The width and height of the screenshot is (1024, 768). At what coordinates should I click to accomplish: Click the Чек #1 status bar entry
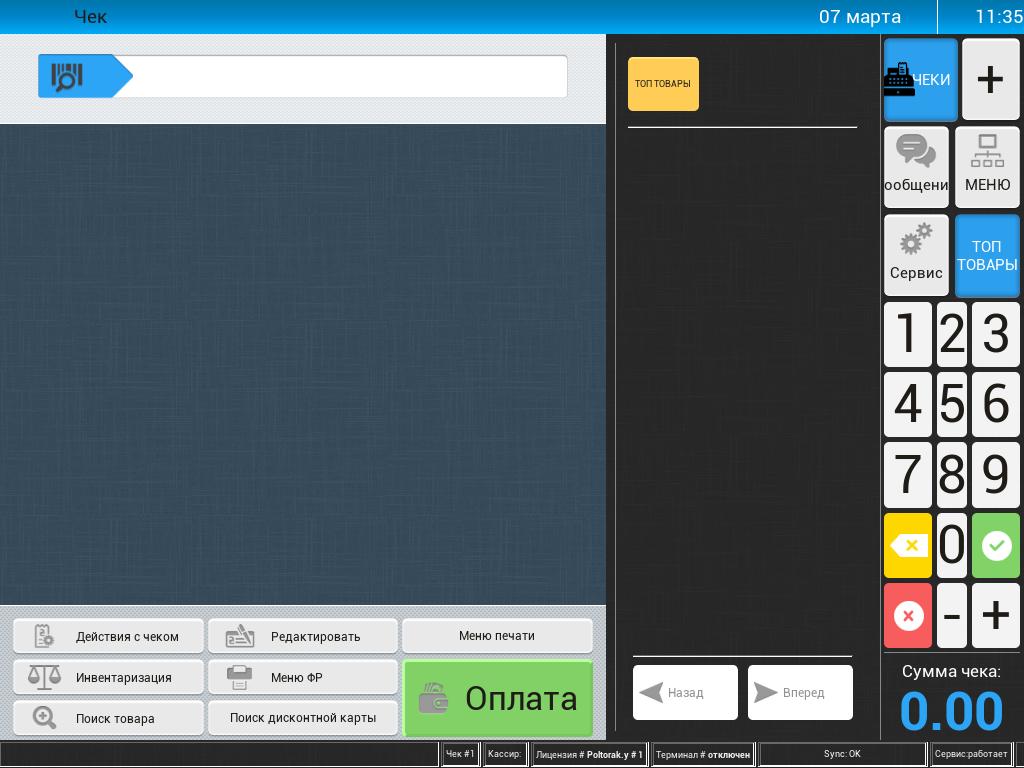460,754
